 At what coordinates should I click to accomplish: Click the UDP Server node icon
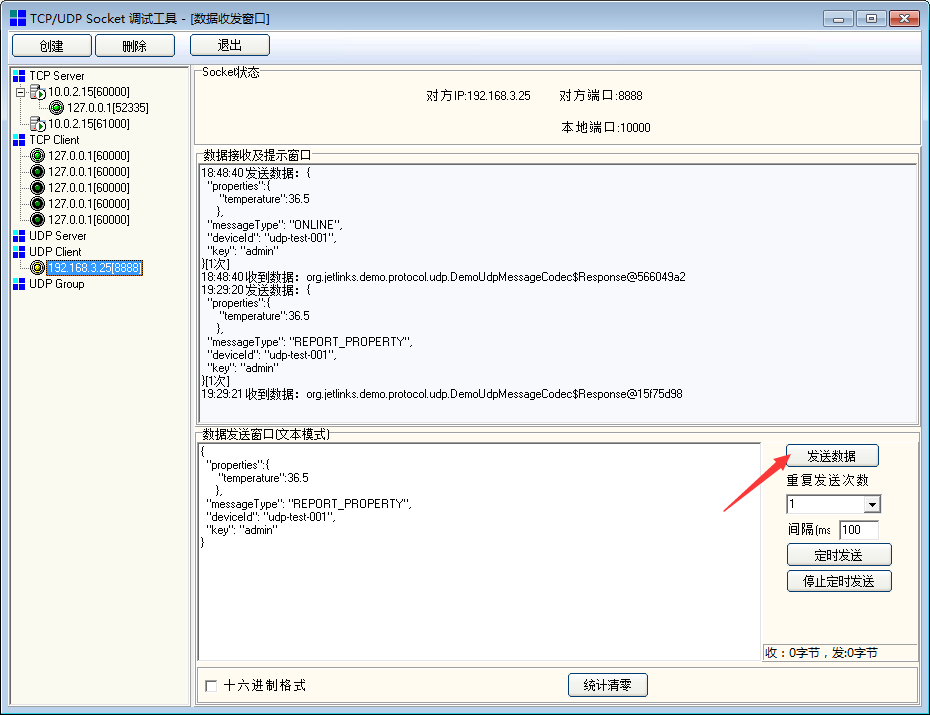(19, 236)
